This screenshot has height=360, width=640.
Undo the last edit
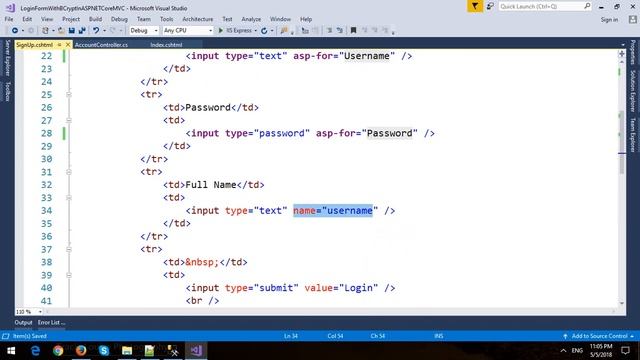pos(96,31)
